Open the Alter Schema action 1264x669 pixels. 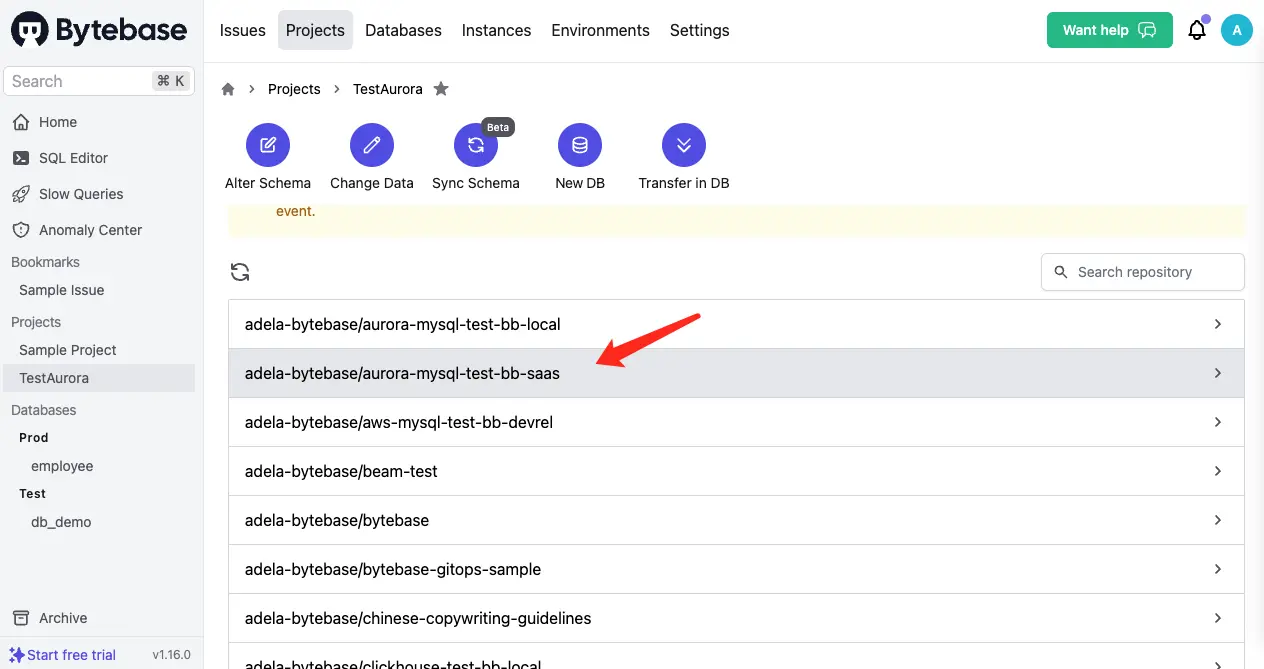(267, 156)
